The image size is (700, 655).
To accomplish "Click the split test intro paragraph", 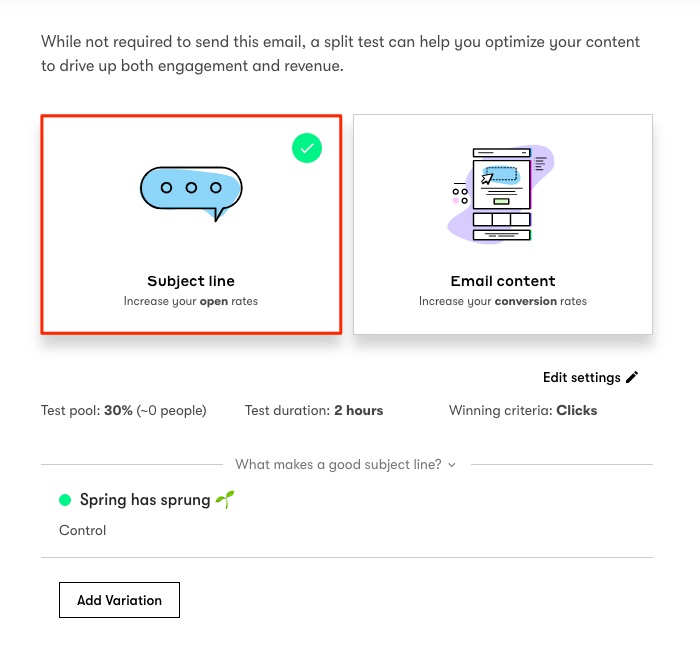I will 340,54.
